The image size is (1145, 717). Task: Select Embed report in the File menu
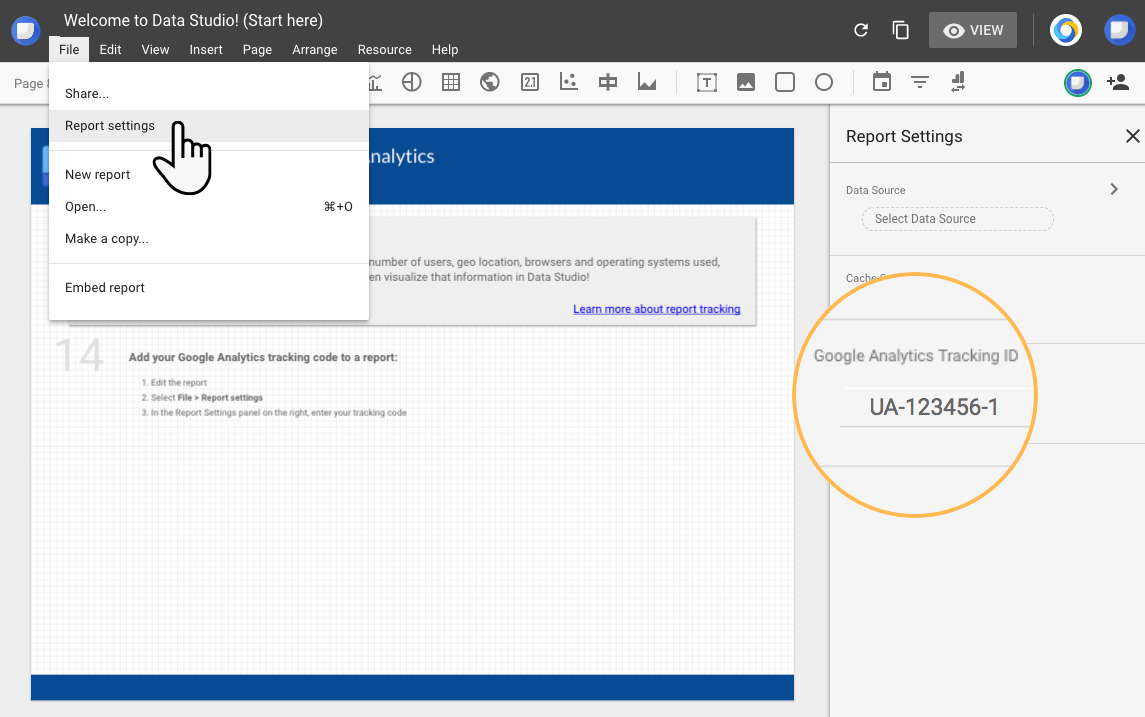coord(209,288)
